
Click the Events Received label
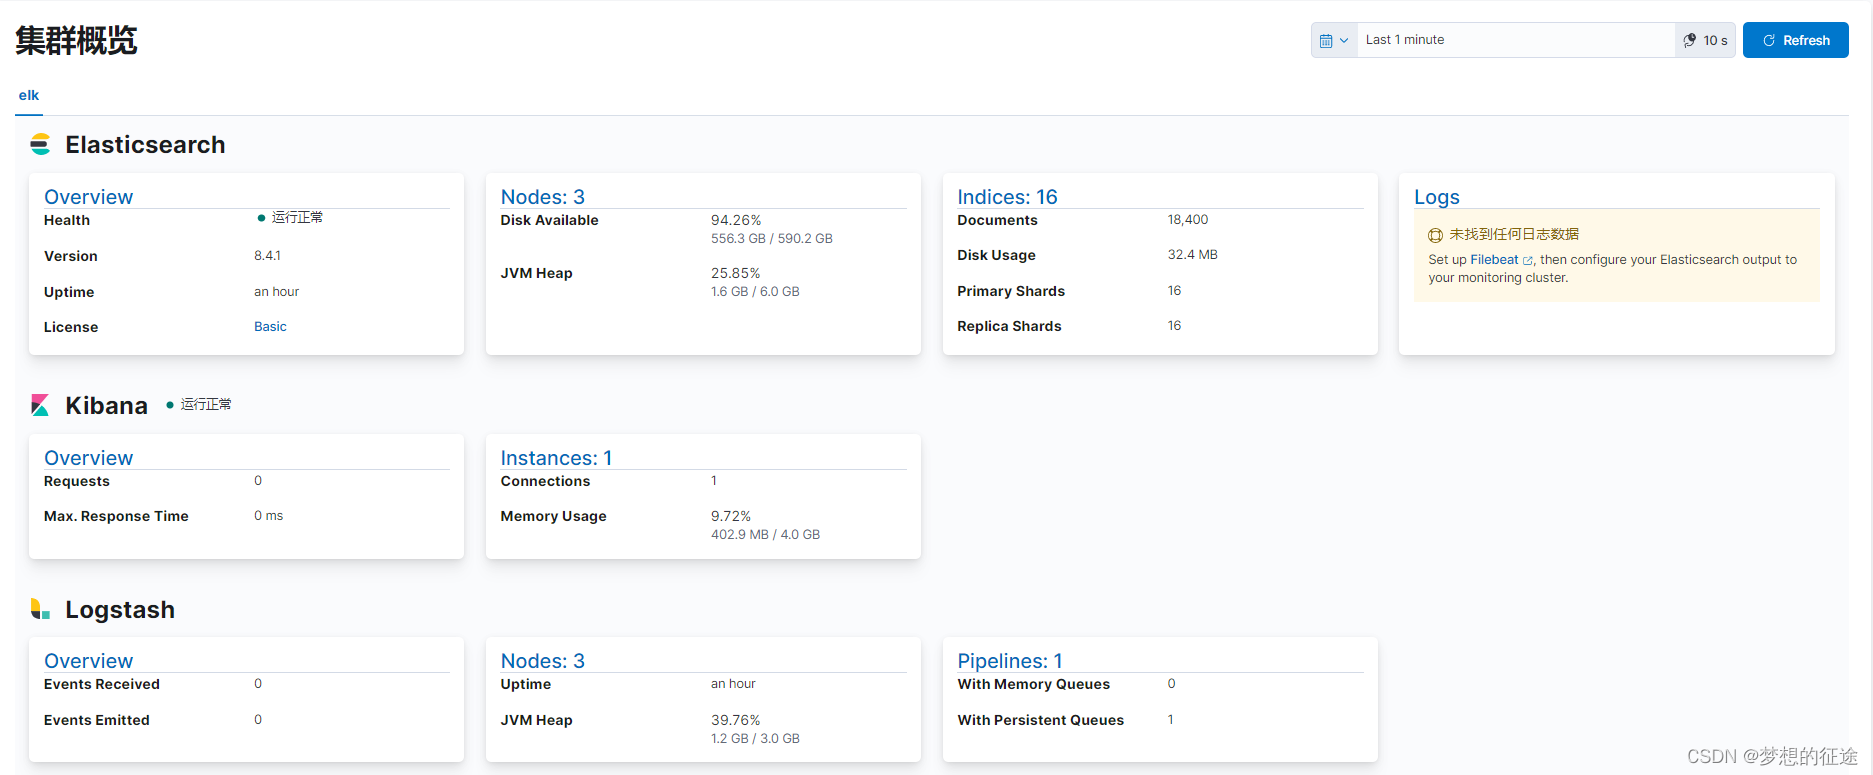102,684
